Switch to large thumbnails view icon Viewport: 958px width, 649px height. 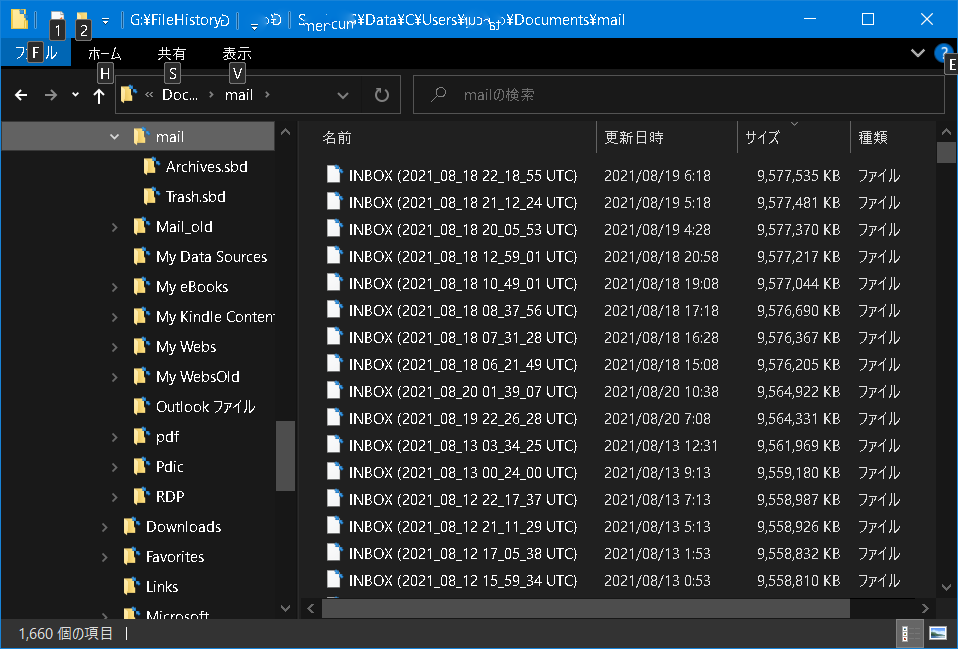[937, 634]
